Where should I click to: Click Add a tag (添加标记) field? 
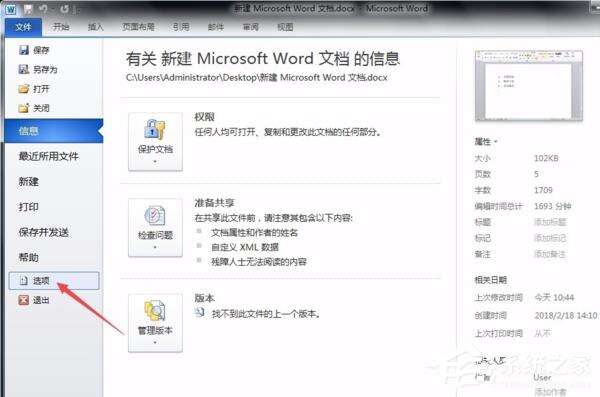(550, 238)
